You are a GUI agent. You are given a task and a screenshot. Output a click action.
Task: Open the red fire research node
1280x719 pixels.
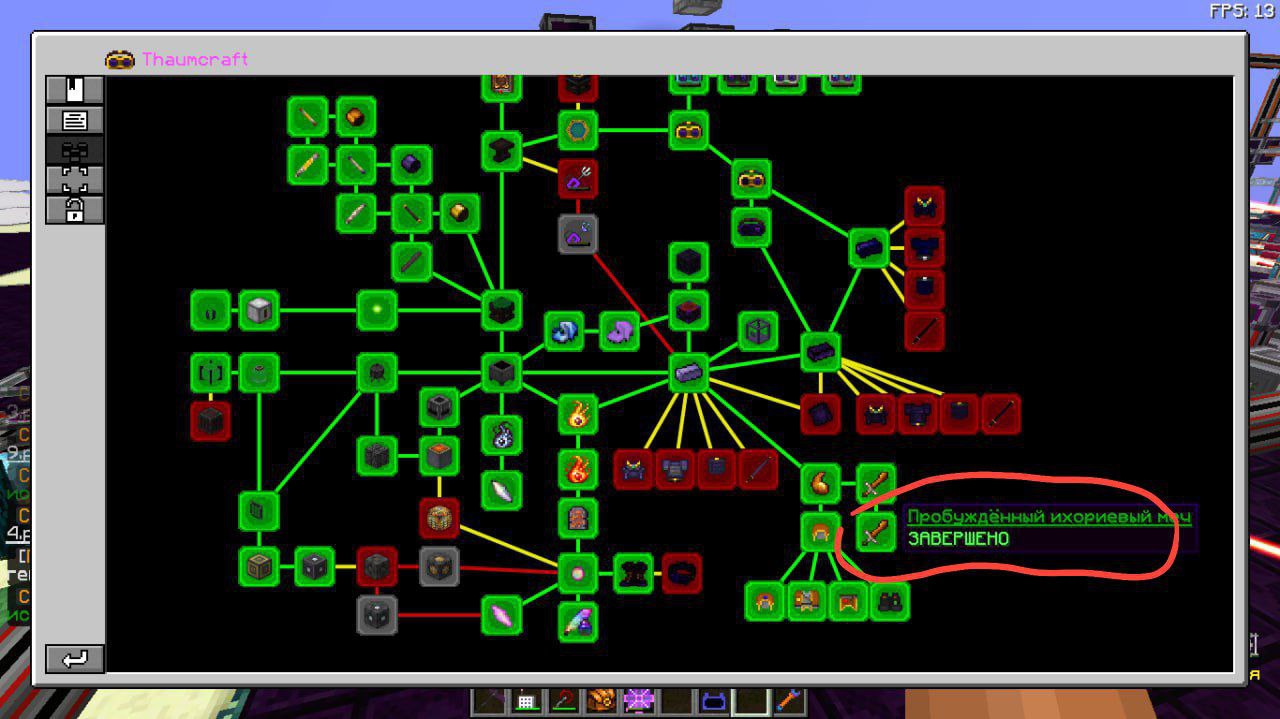(x=578, y=469)
